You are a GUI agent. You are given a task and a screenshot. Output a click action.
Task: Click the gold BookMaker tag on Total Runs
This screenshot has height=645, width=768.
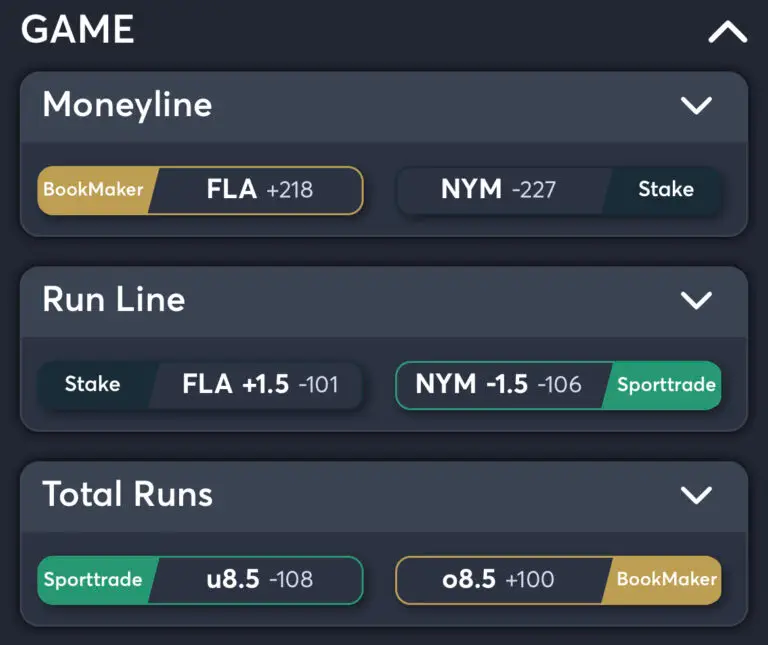tap(666, 580)
